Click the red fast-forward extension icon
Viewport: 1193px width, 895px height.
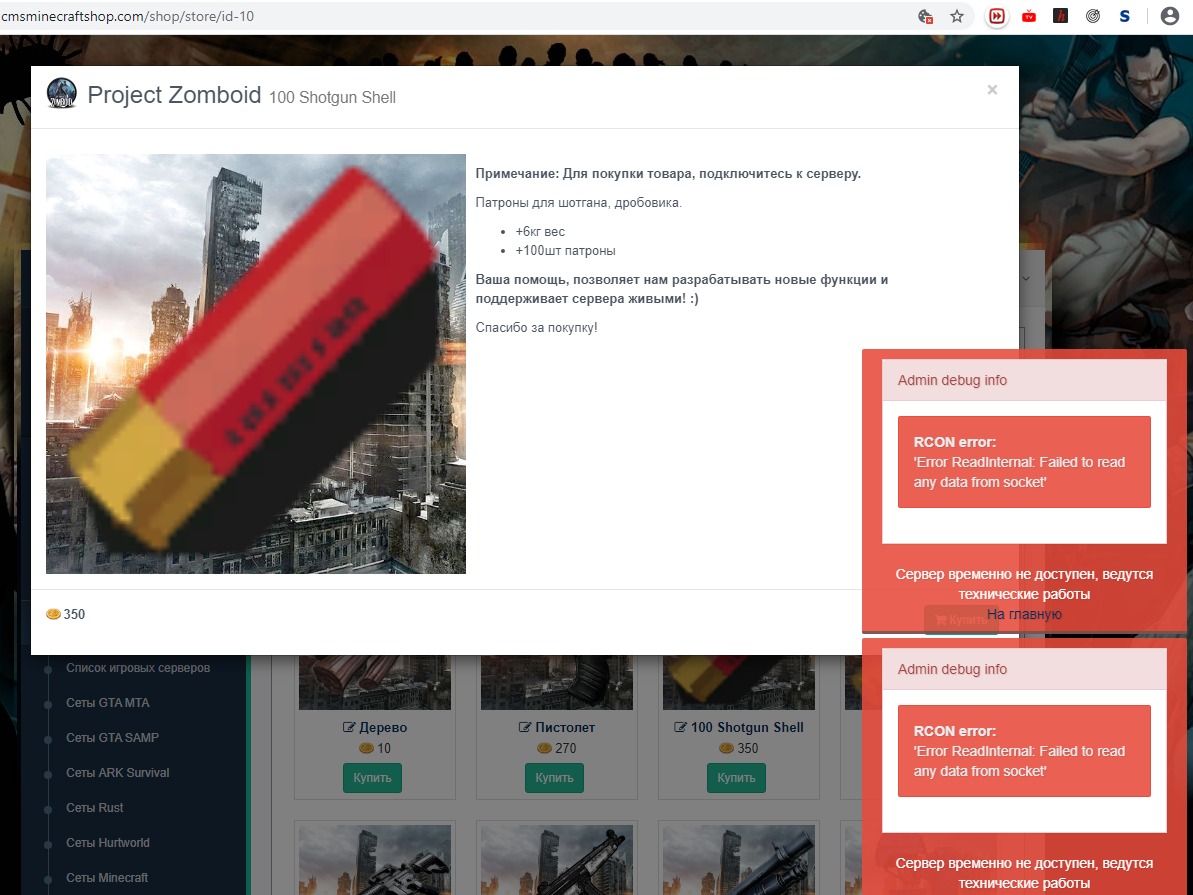point(997,16)
